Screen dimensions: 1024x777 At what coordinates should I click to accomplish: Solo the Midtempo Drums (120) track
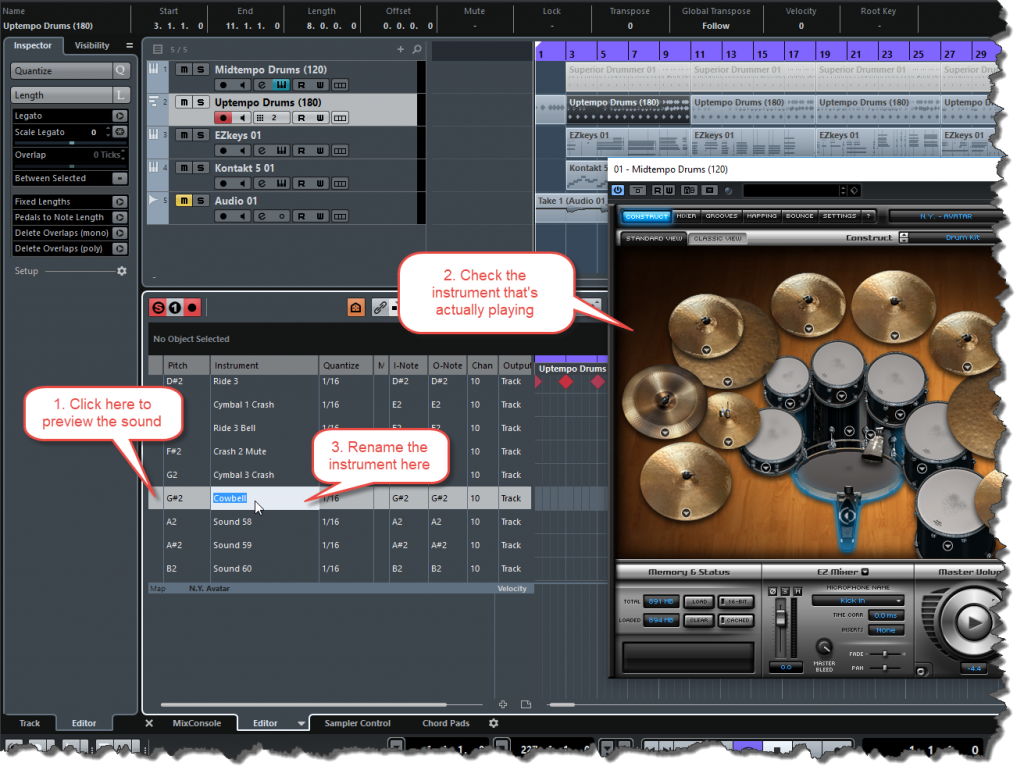coord(200,69)
